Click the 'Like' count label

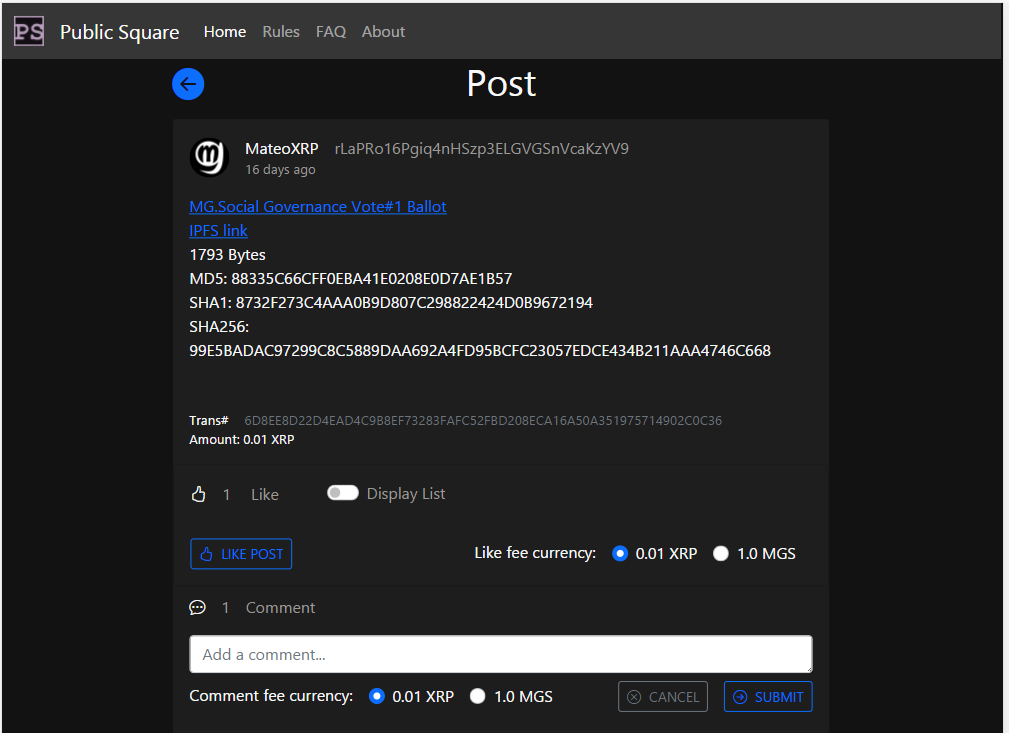264,494
